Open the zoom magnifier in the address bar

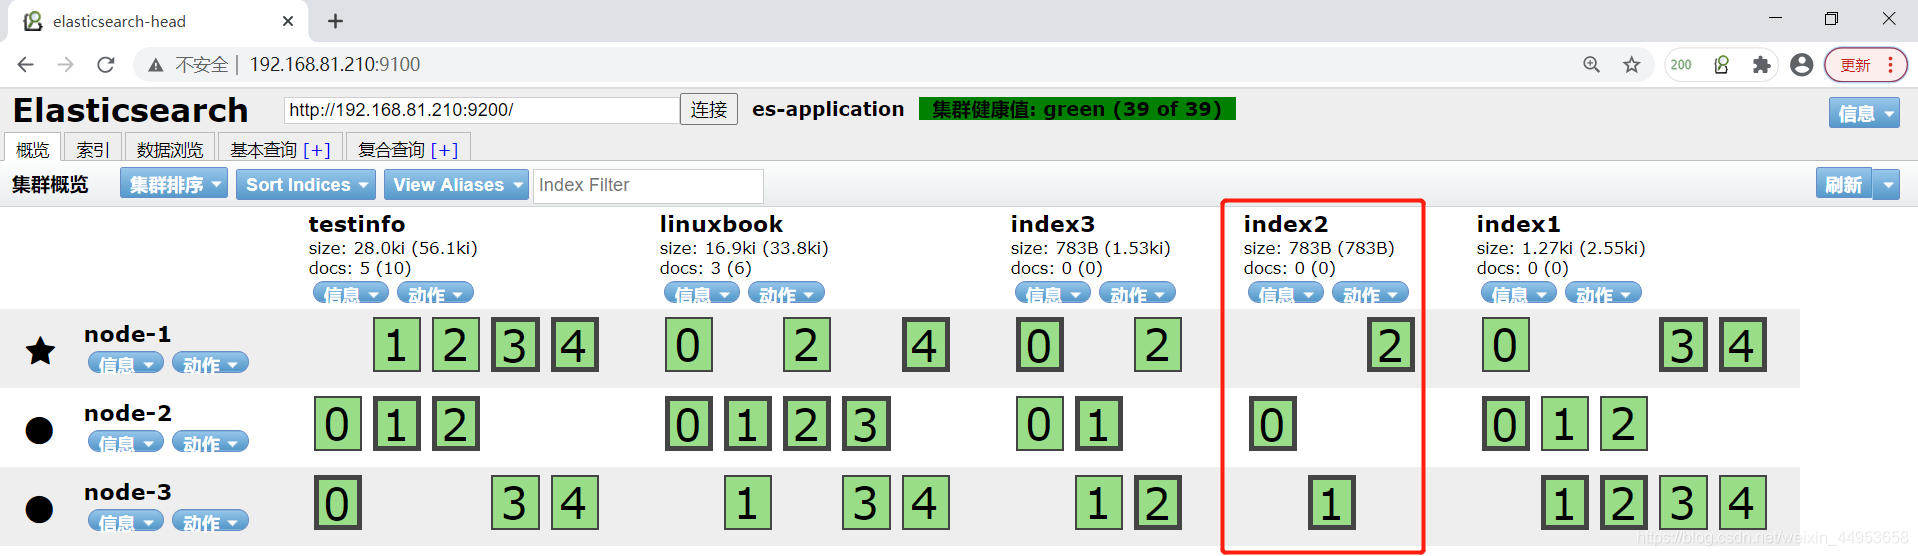[1591, 65]
